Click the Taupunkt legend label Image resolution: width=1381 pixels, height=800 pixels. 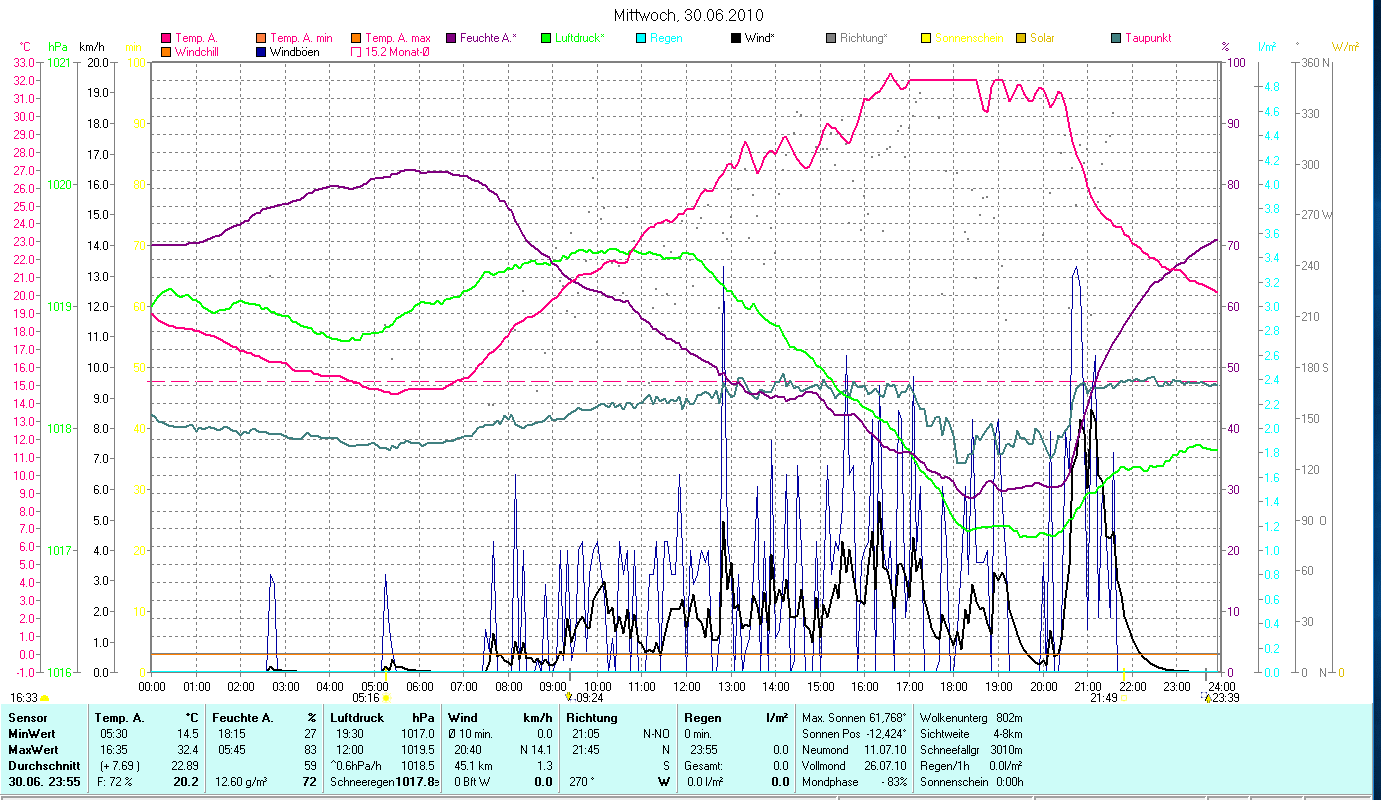pyautogui.click(x=1148, y=39)
